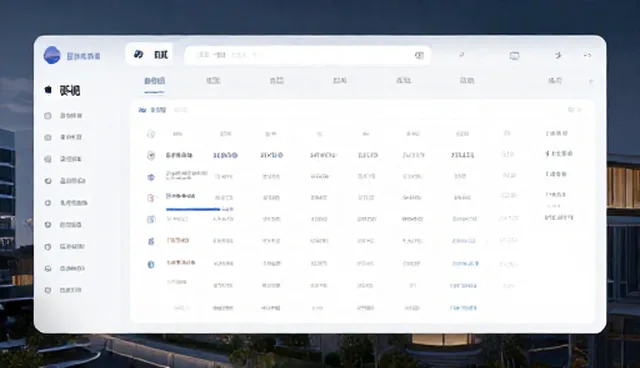This screenshot has height=368, width=640.
Task: Focus the search input field in header
Action: (307, 55)
